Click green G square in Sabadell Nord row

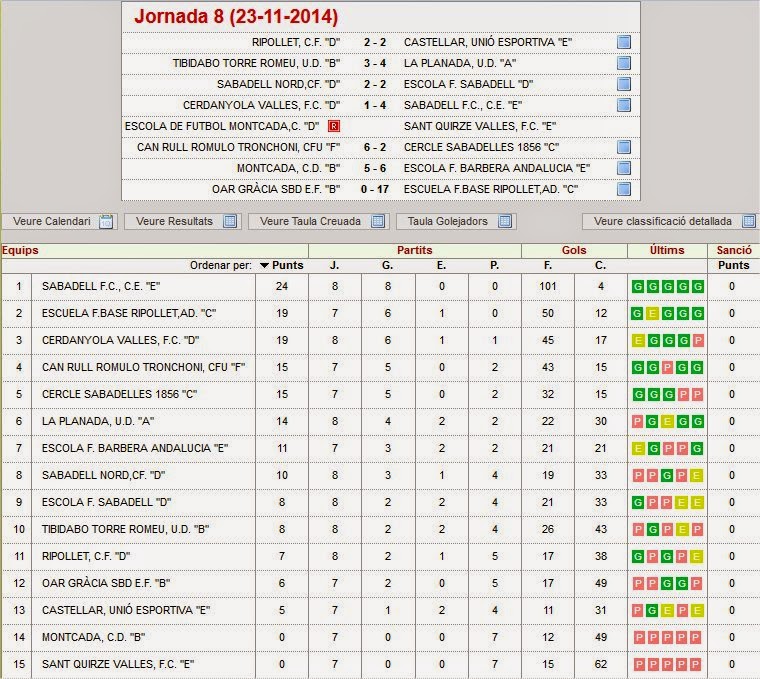(x=667, y=475)
